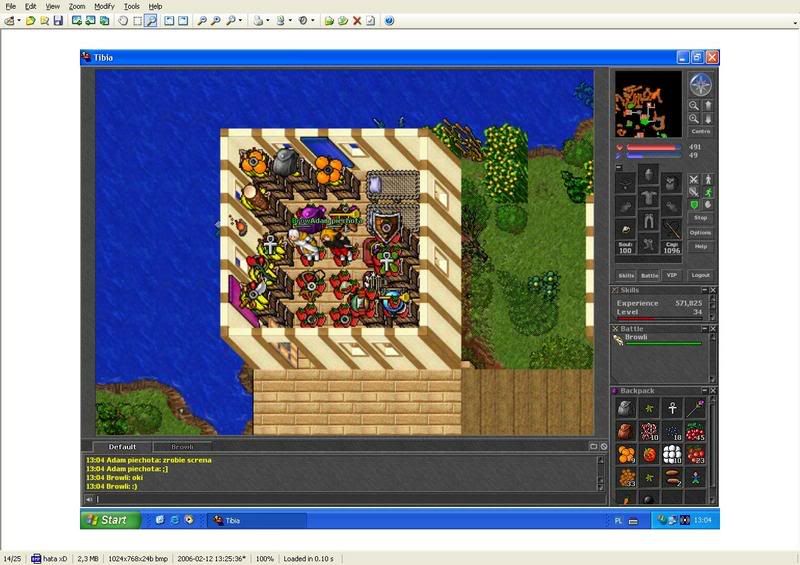
Task: Click minimap zoom-out magnifier in Tibia
Action: pyautogui.click(x=694, y=106)
